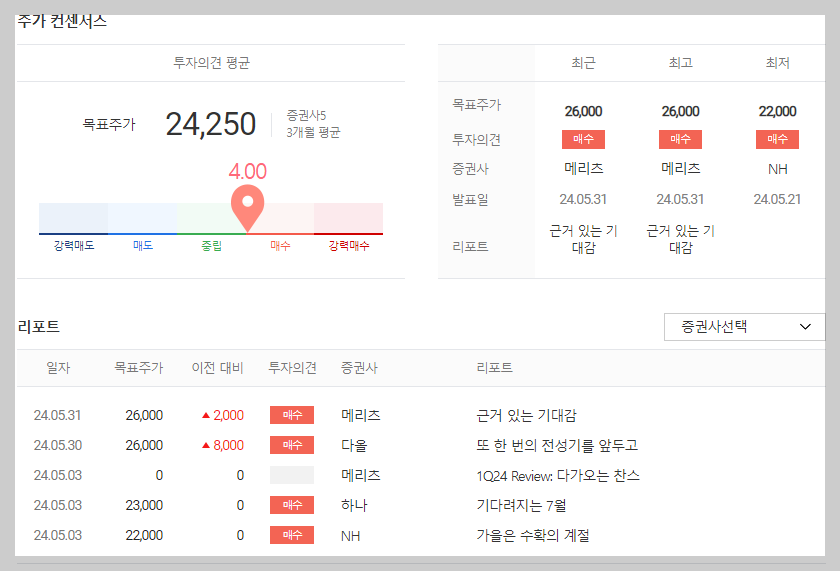Click the 최저 target price 22,000
840x571 pixels.
pyautogui.click(x=777, y=111)
